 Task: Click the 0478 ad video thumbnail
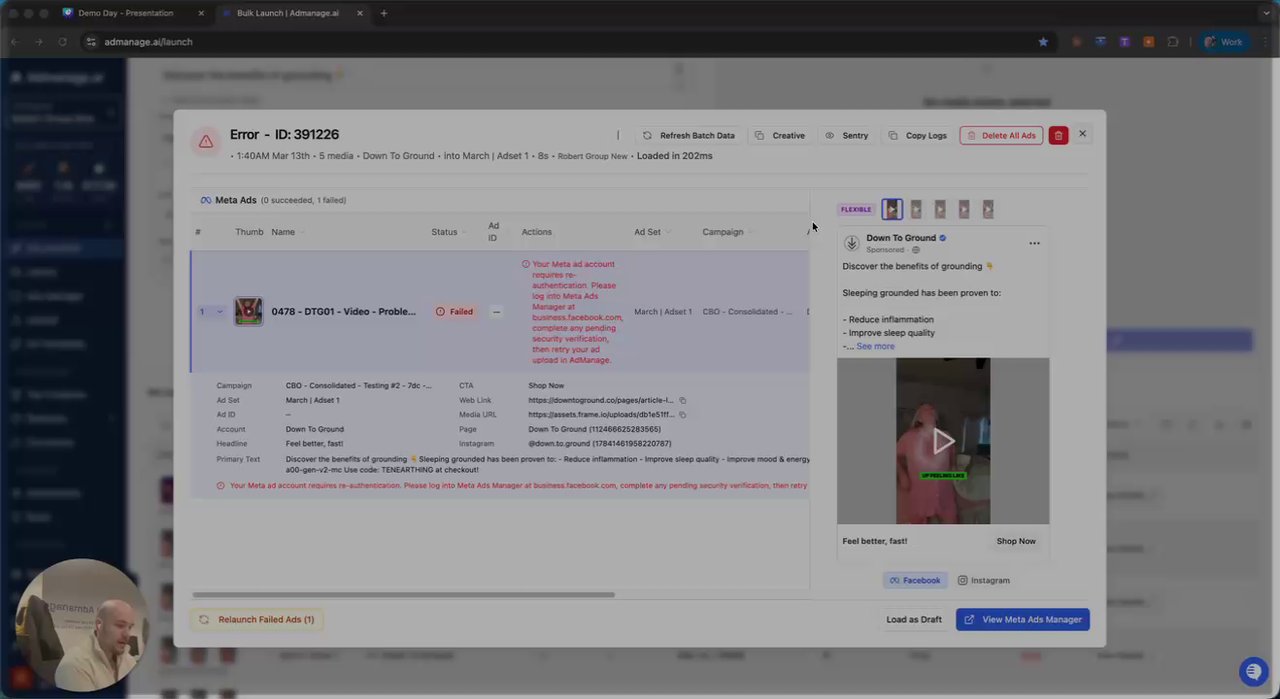tap(248, 311)
